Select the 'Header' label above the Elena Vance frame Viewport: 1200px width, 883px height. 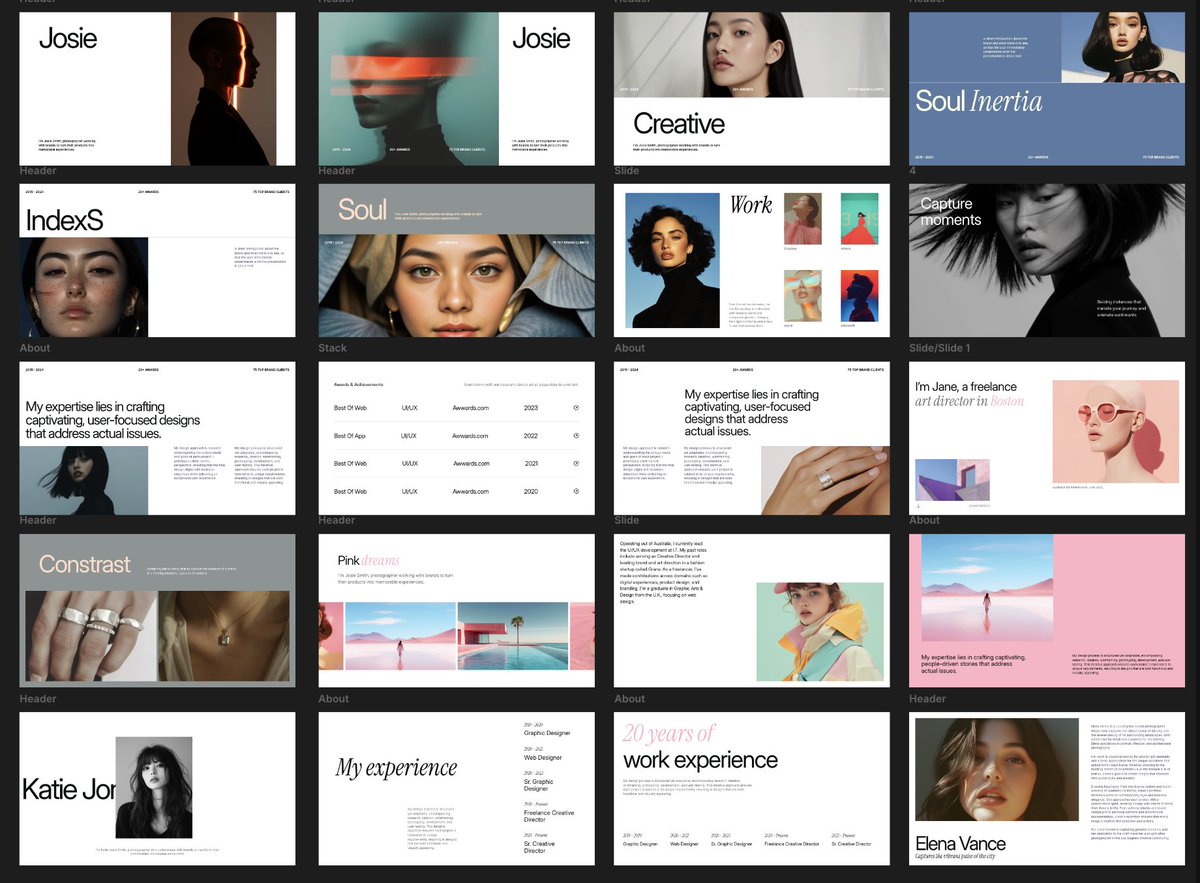[x=927, y=699]
